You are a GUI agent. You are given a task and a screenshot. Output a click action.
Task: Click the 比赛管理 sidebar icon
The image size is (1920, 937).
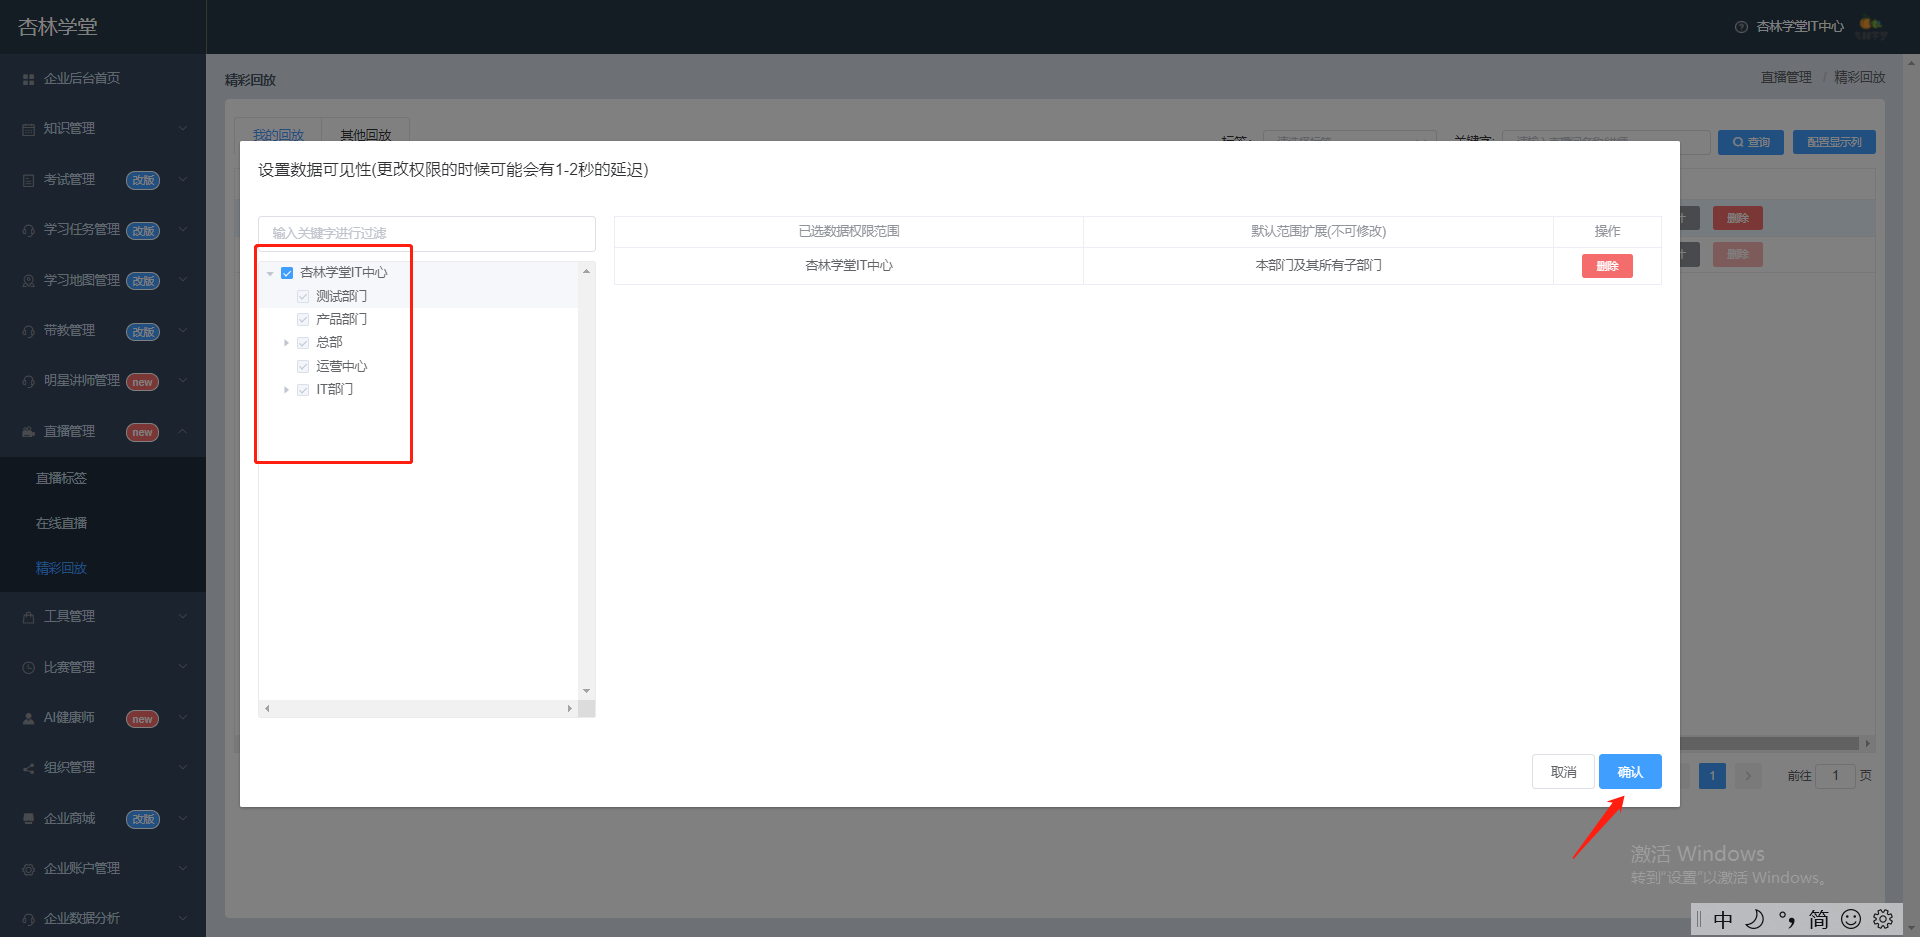pos(28,667)
